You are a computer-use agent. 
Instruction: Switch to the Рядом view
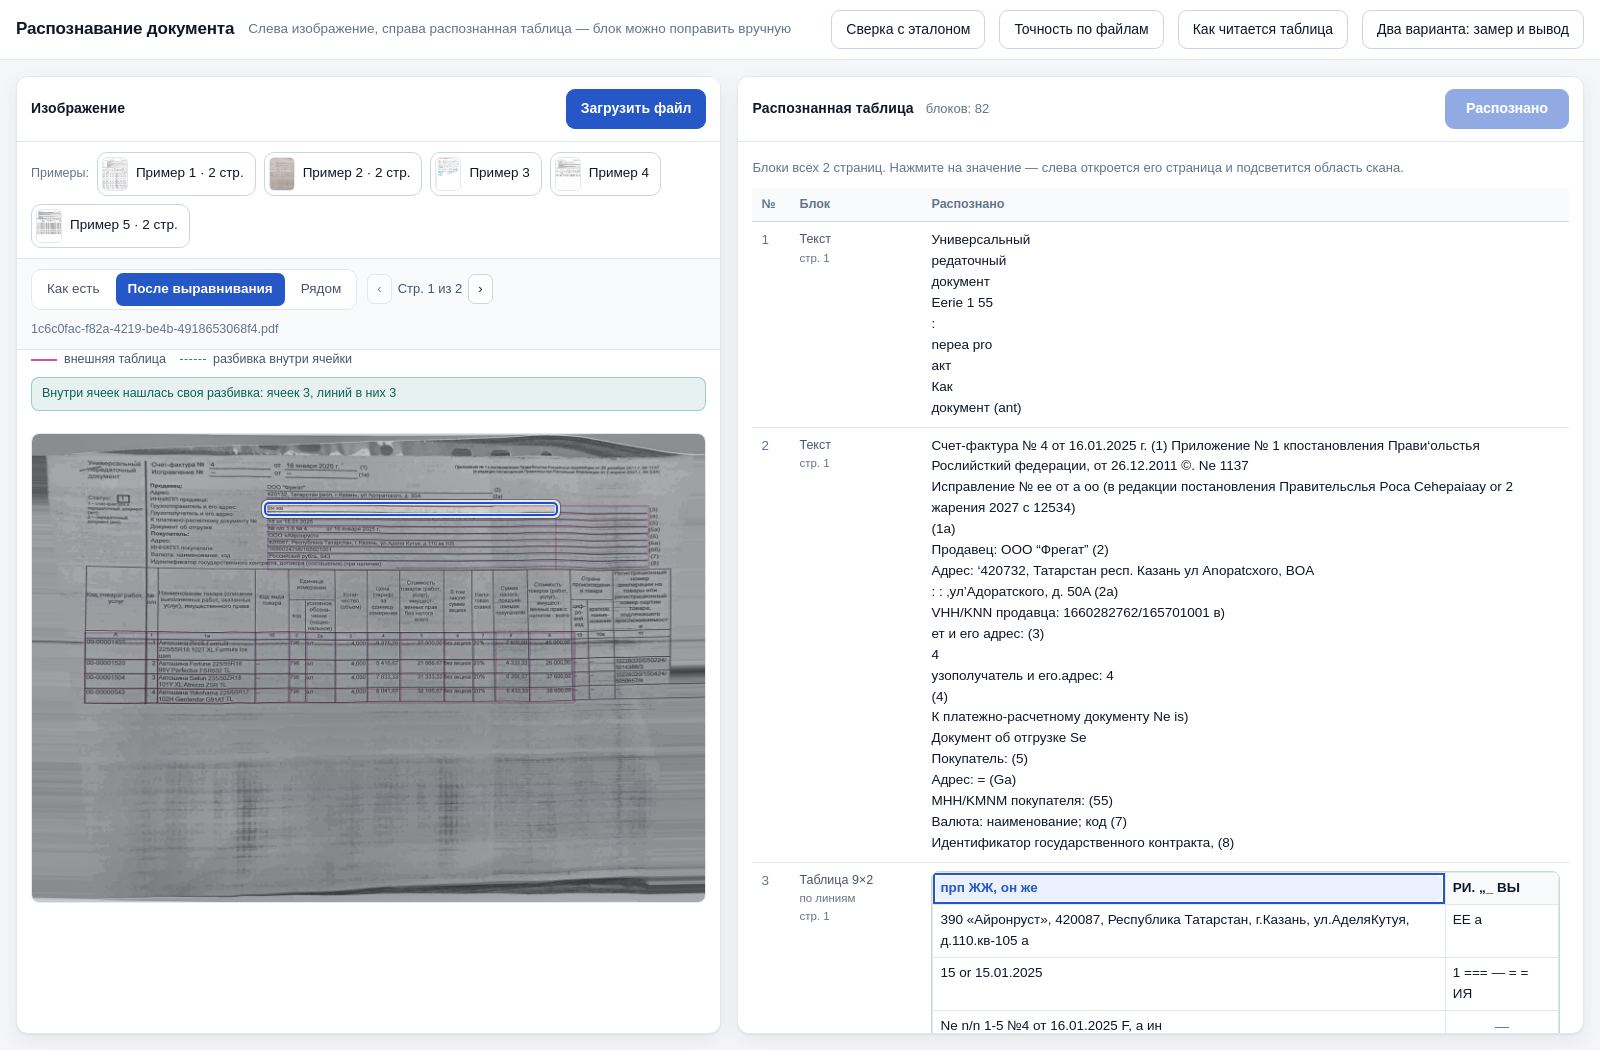coord(321,289)
